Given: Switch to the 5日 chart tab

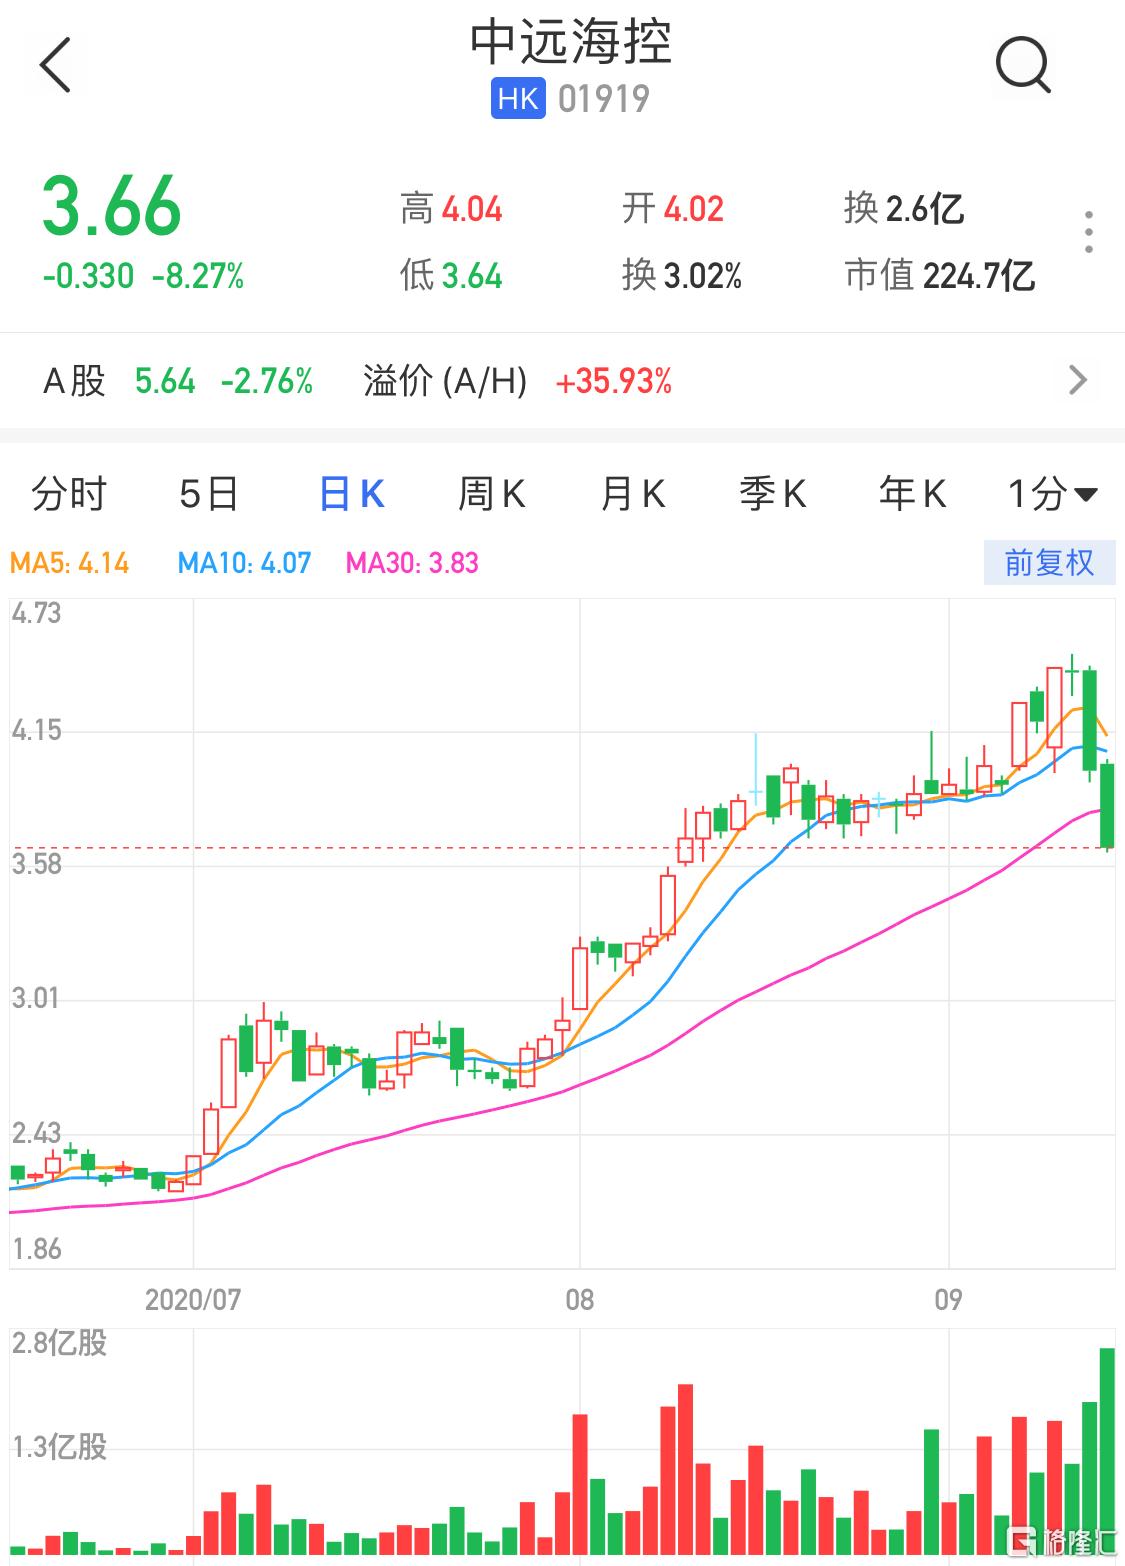Looking at the screenshot, I should click(209, 494).
